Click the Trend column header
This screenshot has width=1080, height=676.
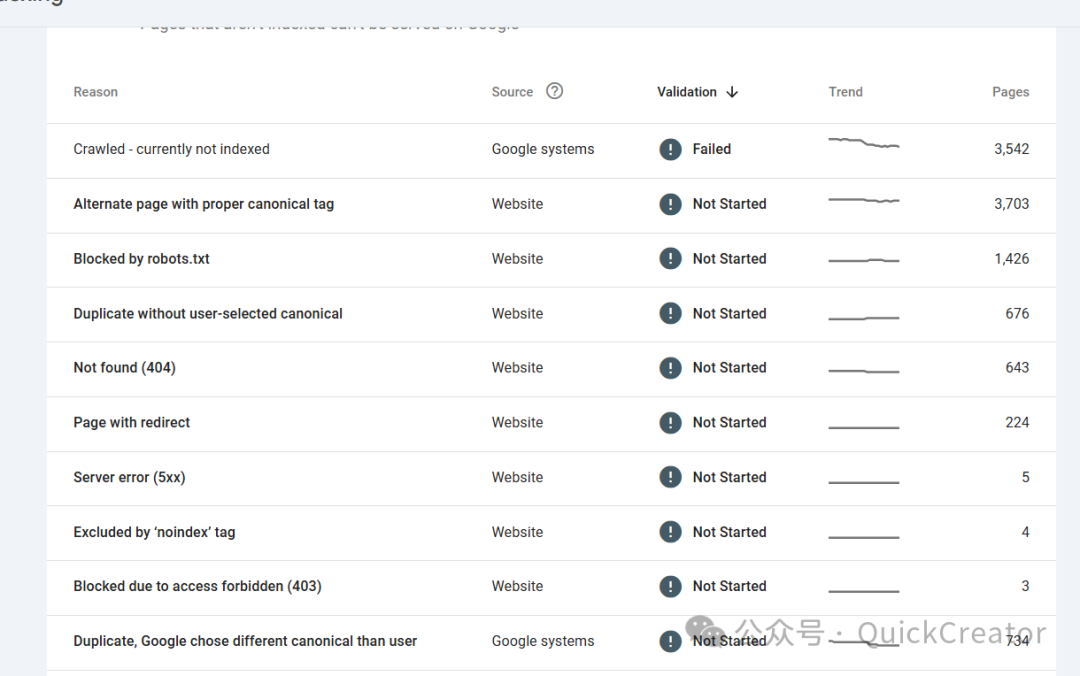click(x=845, y=92)
